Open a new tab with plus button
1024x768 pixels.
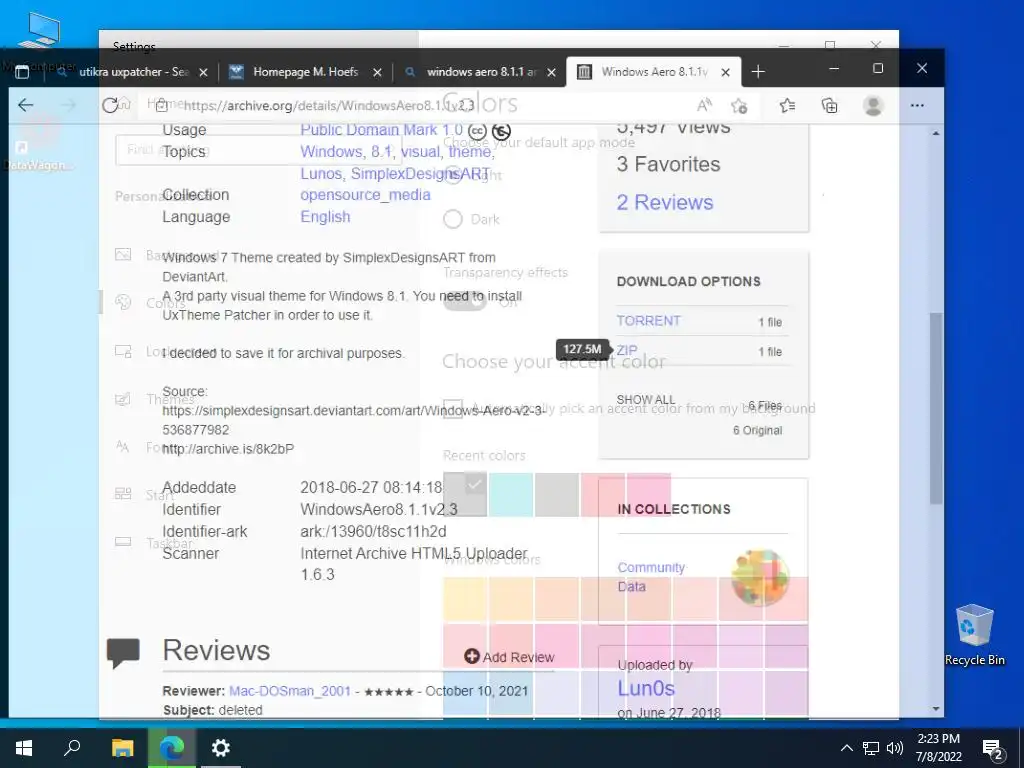pyautogui.click(x=758, y=72)
